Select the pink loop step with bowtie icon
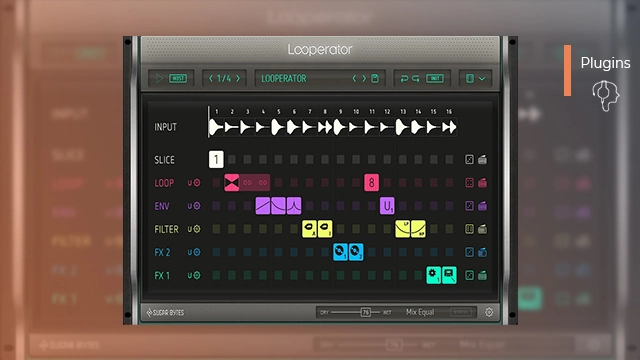Viewport: 640px width, 360px height. tap(232, 182)
